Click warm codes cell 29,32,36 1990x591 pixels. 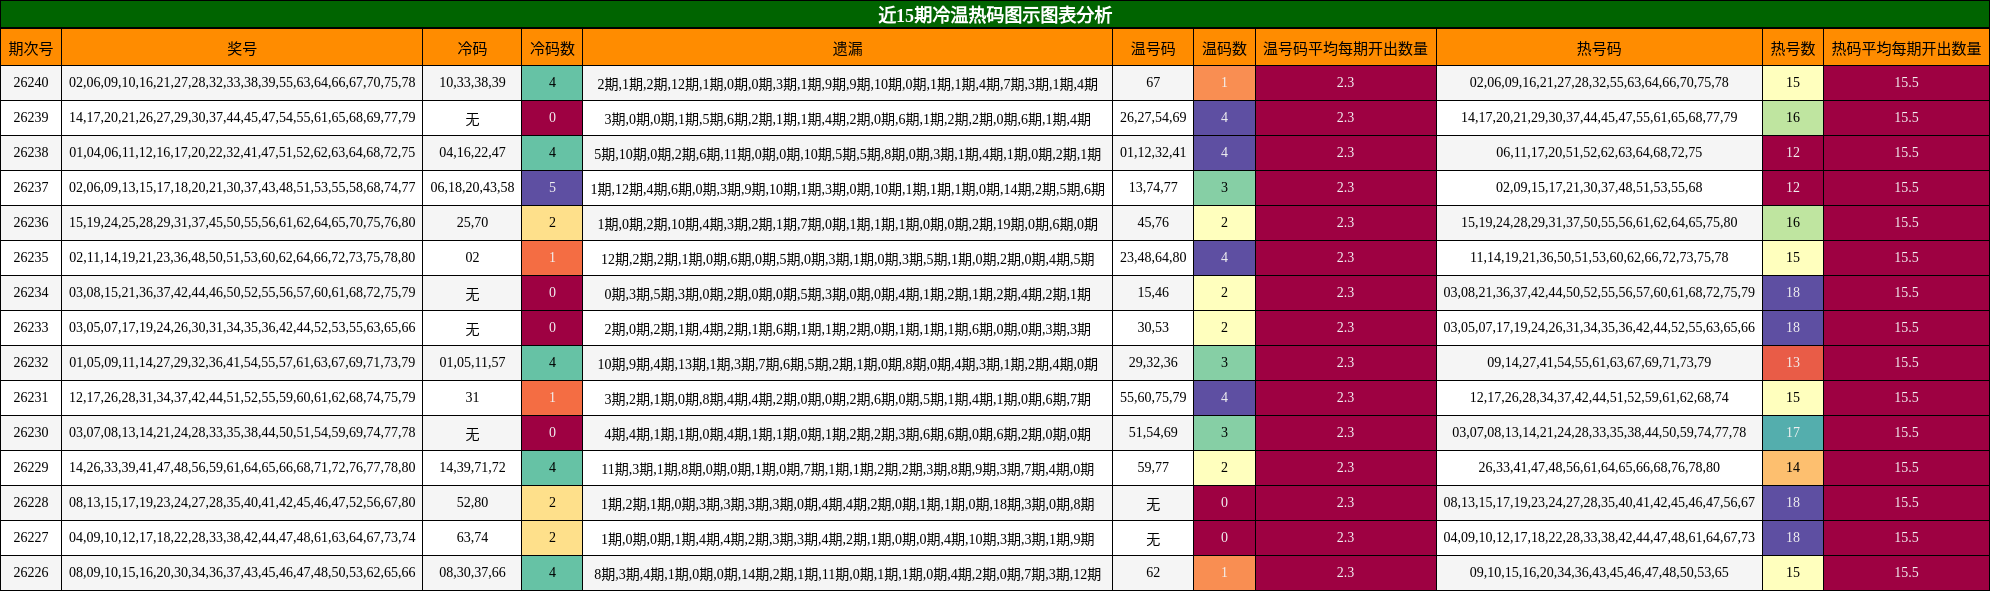(x=1153, y=363)
